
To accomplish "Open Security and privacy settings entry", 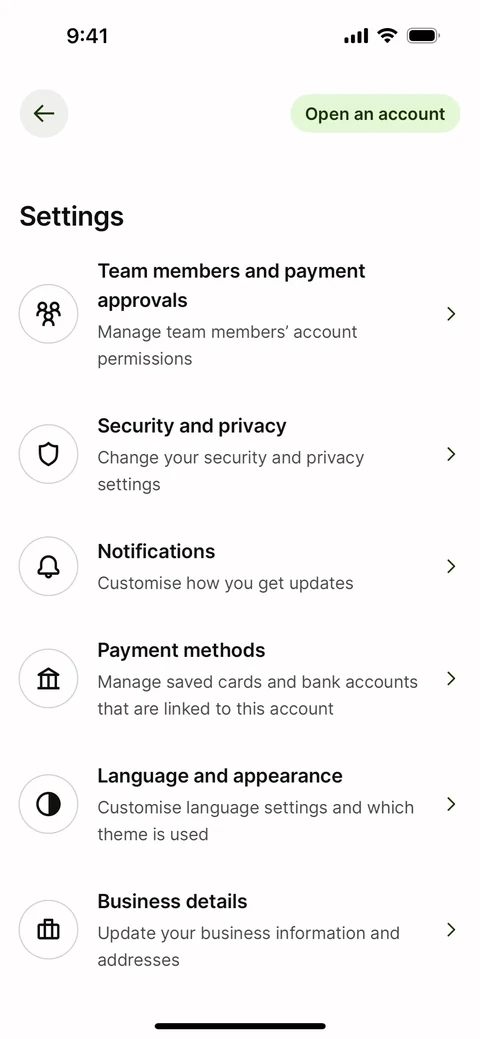I will pyautogui.click(x=240, y=455).
